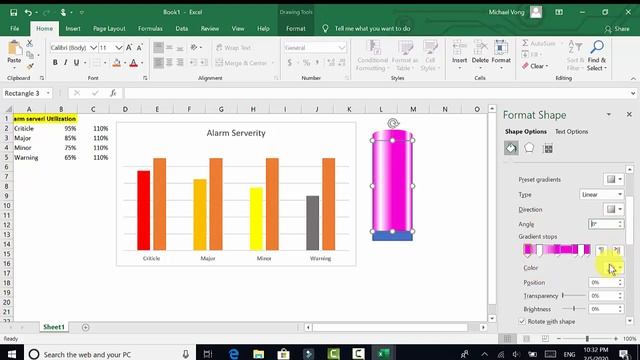
Task: Click the Fill Color bucket icon
Action: tap(116, 62)
